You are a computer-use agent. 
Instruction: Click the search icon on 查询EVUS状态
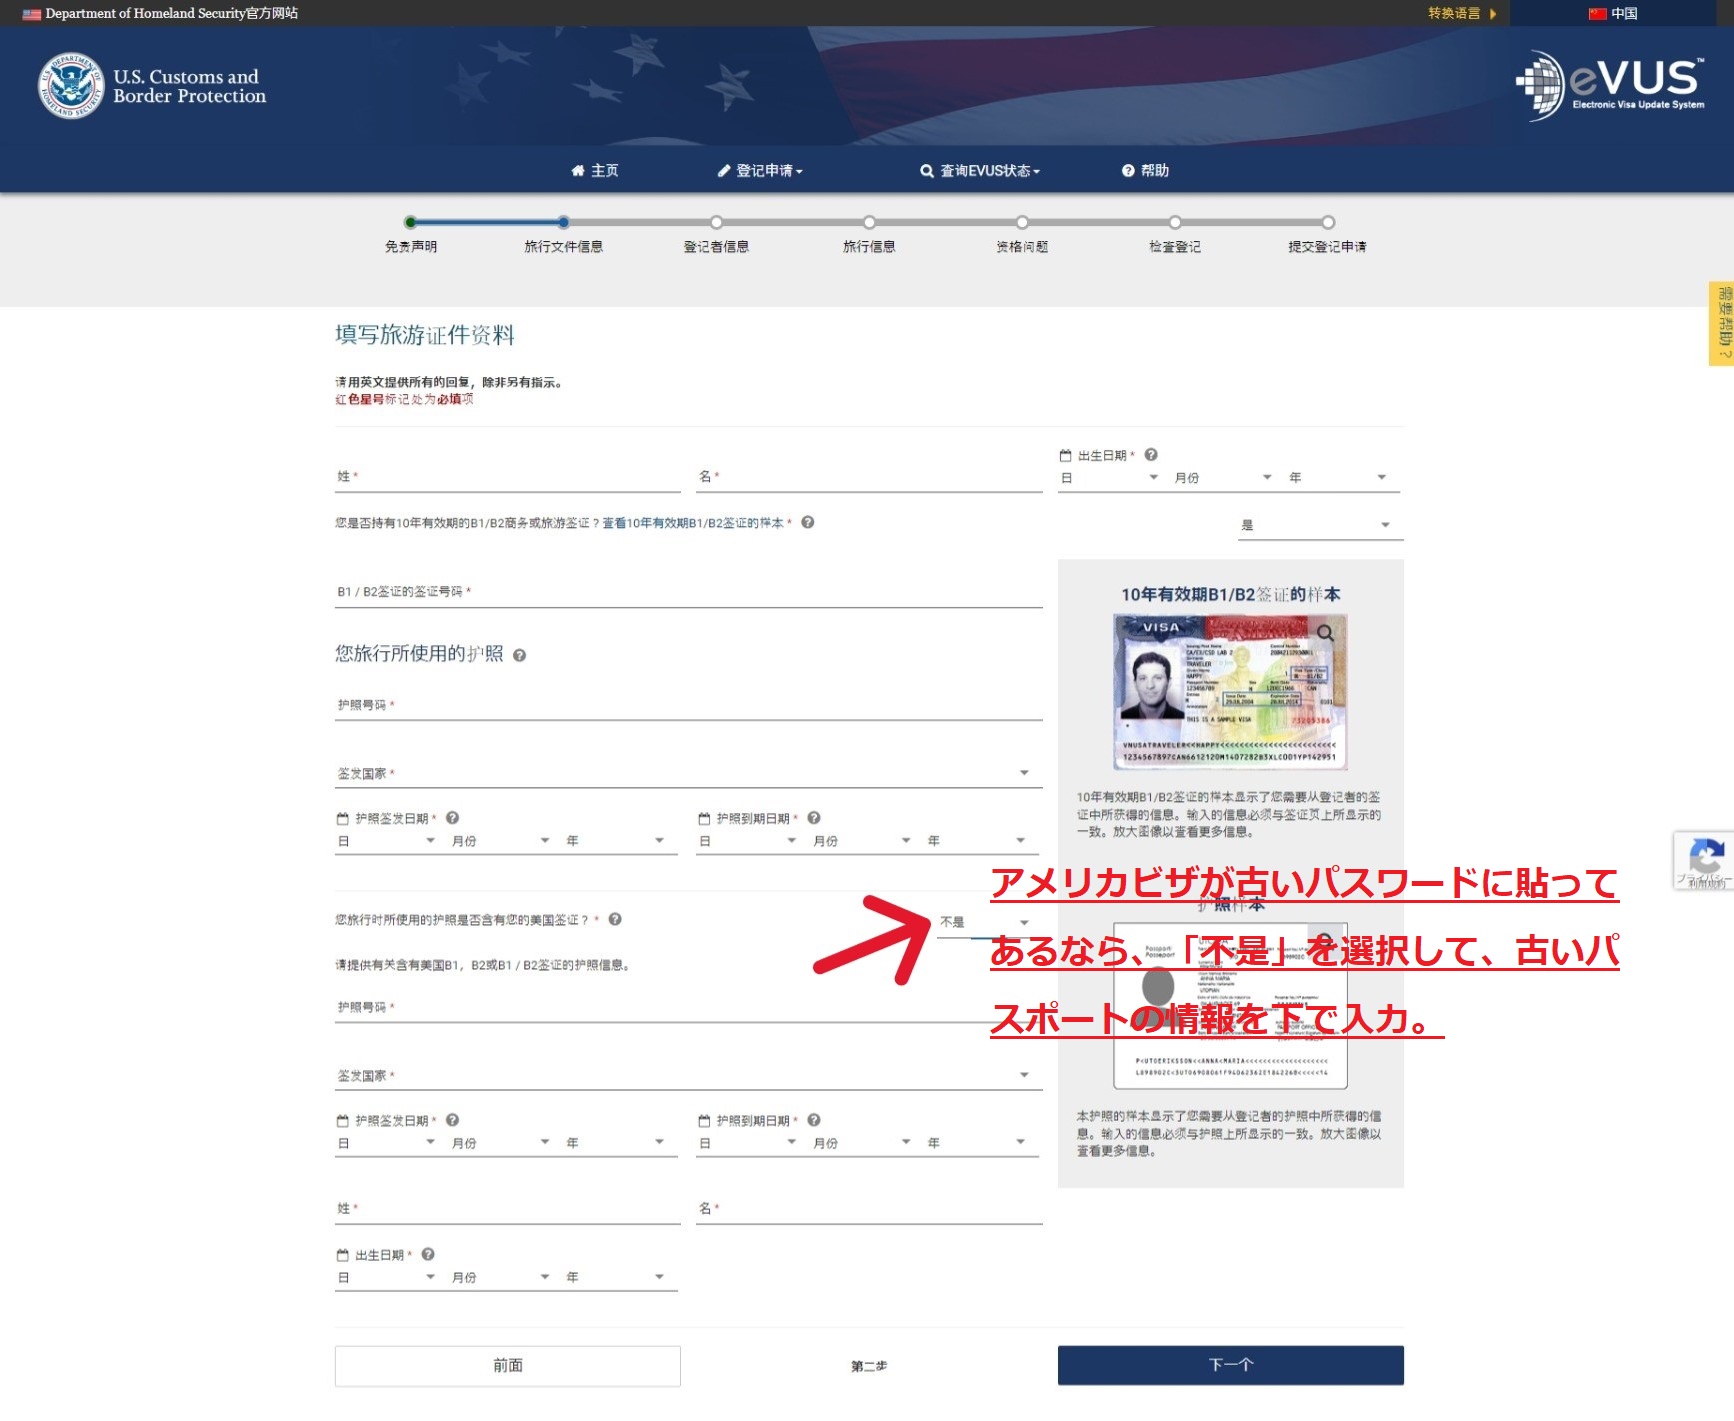[927, 170]
